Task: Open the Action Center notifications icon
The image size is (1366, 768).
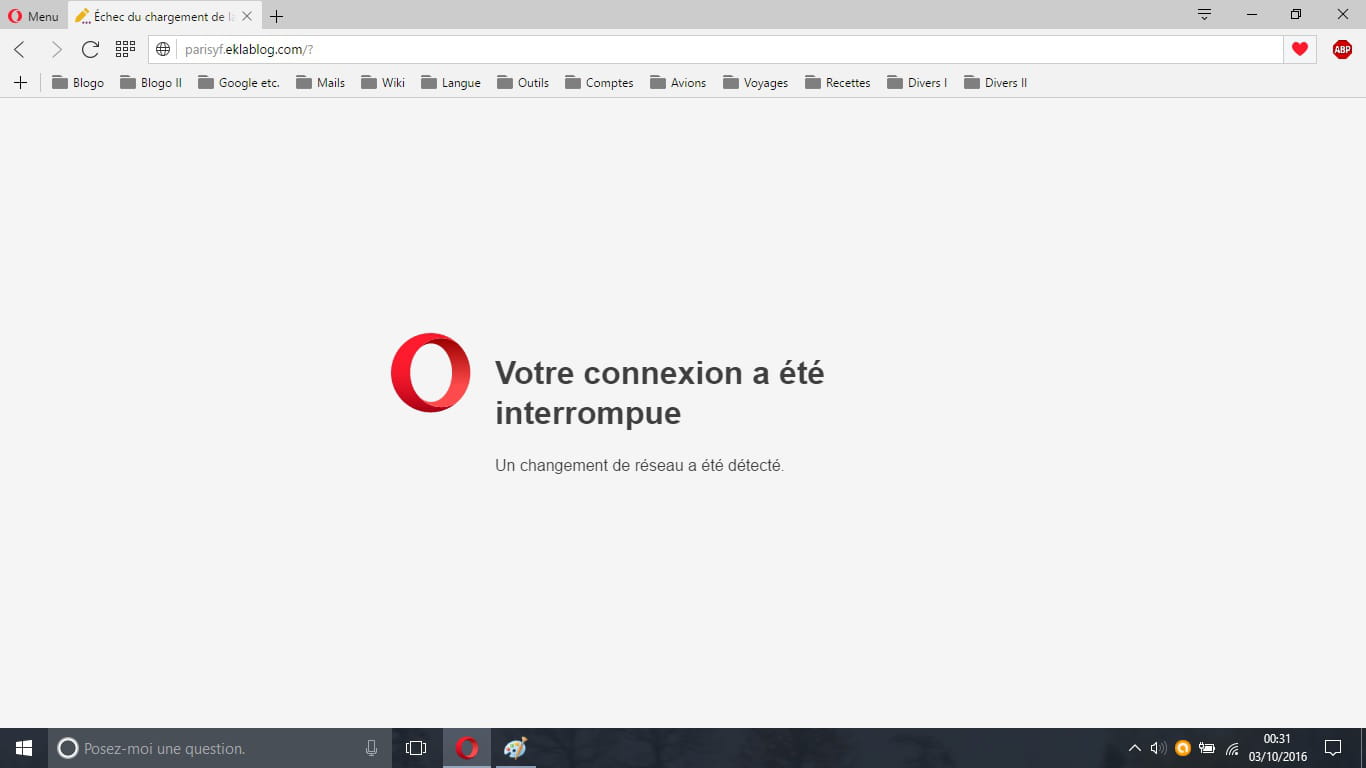Action: (x=1333, y=748)
